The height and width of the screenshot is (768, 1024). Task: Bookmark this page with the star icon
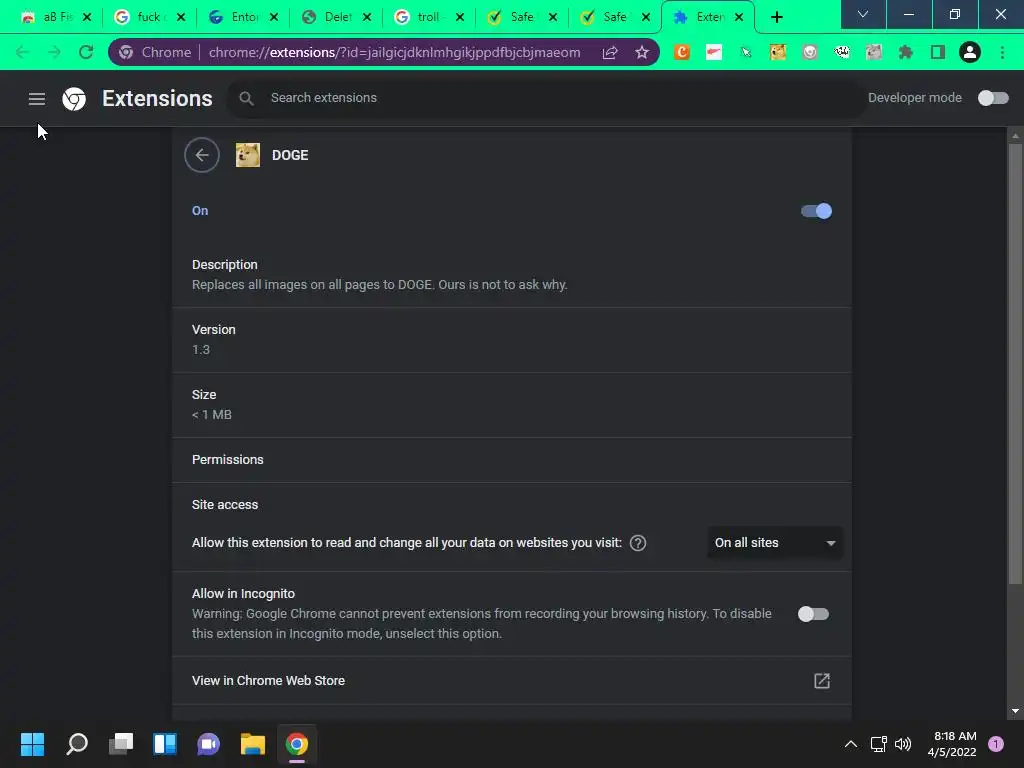pyautogui.click(x=642, y=52)
